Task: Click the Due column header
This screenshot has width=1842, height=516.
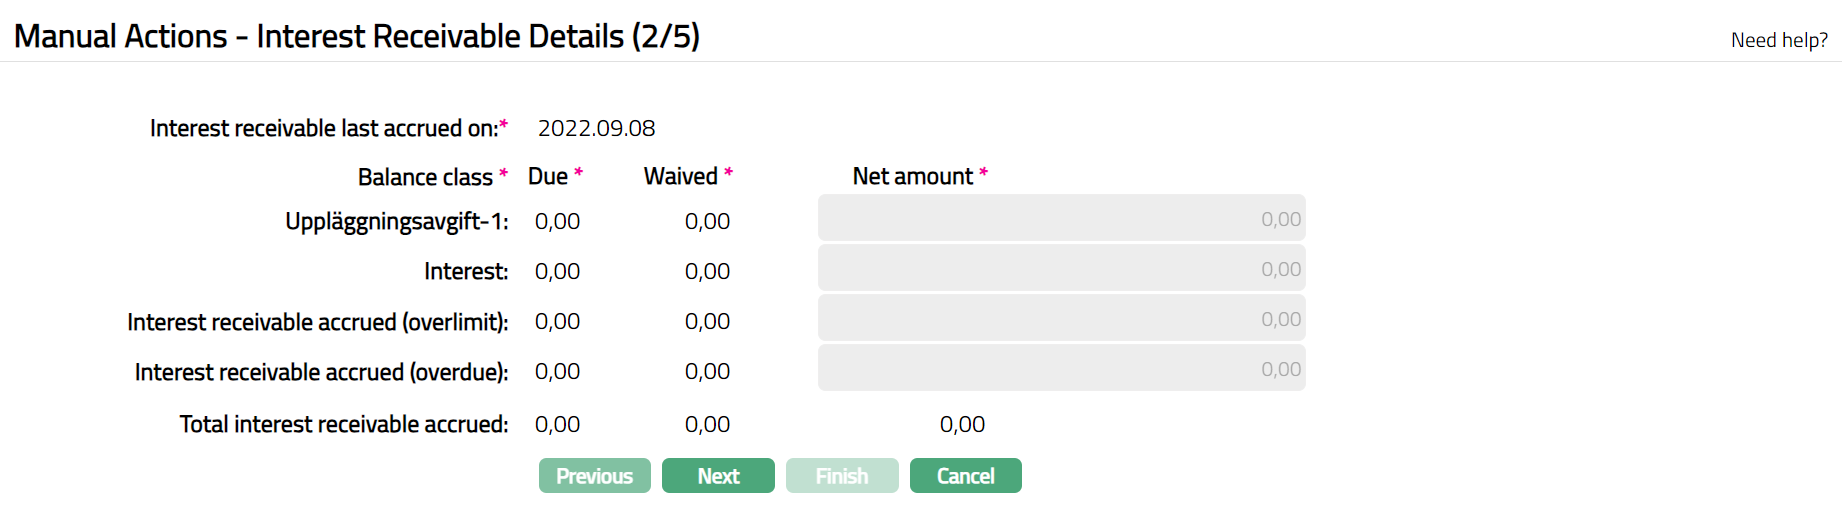Action: pyautogui.click(x=548, y=176)
